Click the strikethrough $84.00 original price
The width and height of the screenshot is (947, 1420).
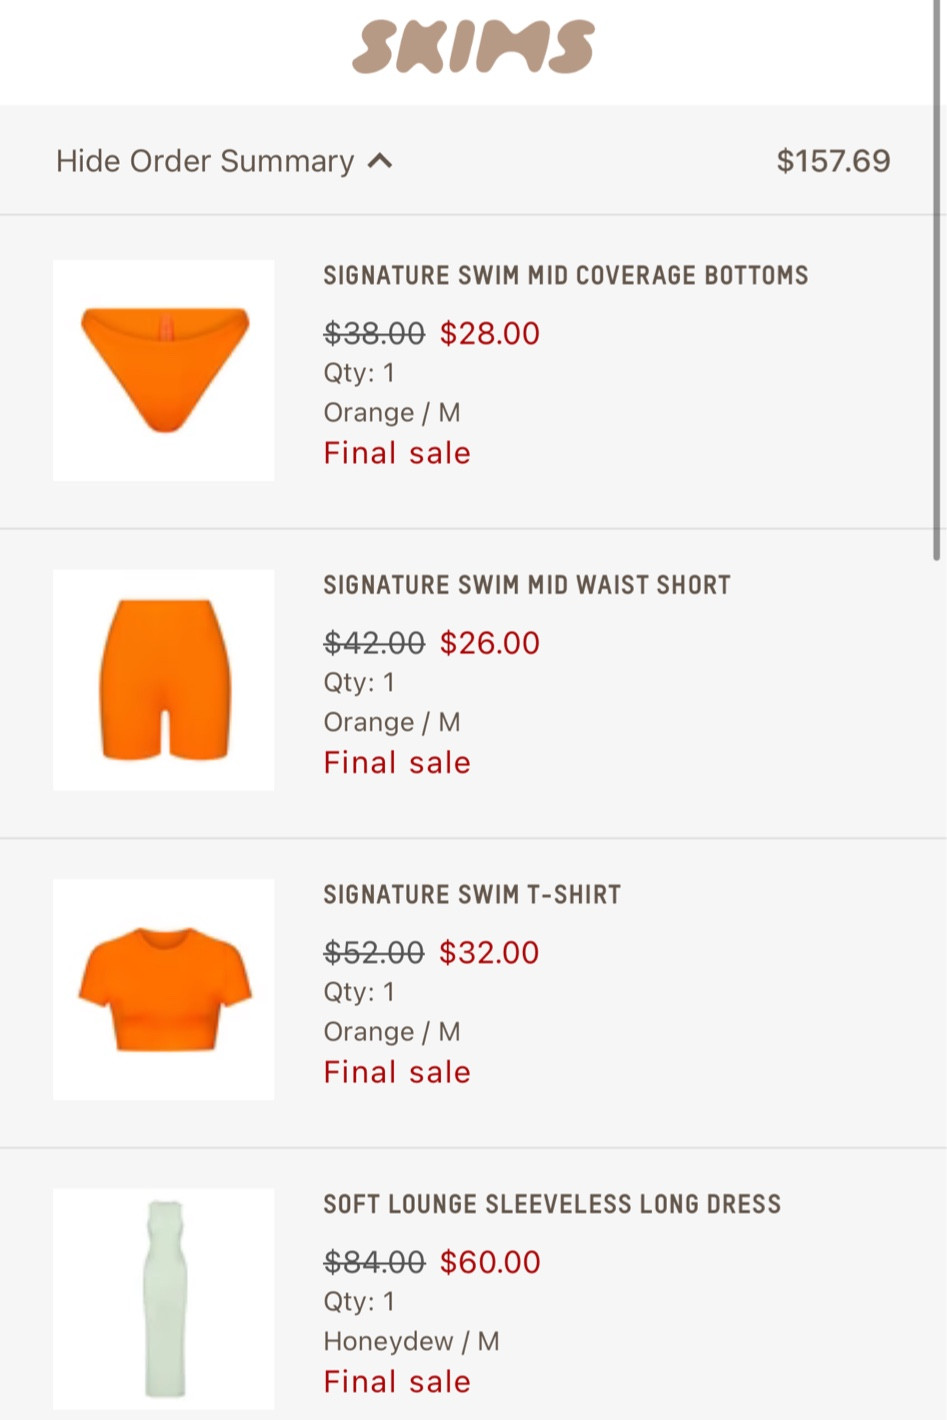pos(374,1262)
